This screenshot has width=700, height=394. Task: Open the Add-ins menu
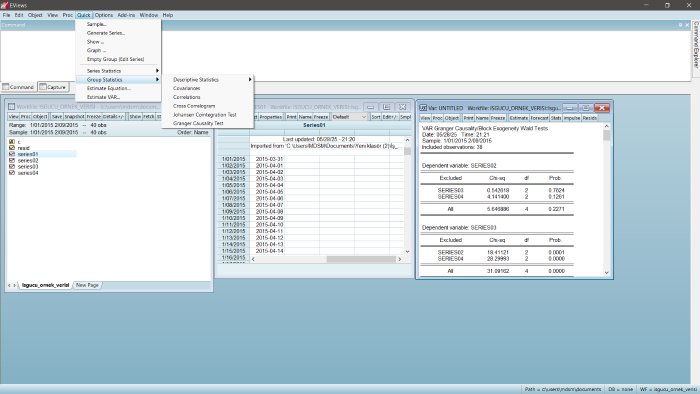pyautogui.click(x=126, y=15)
